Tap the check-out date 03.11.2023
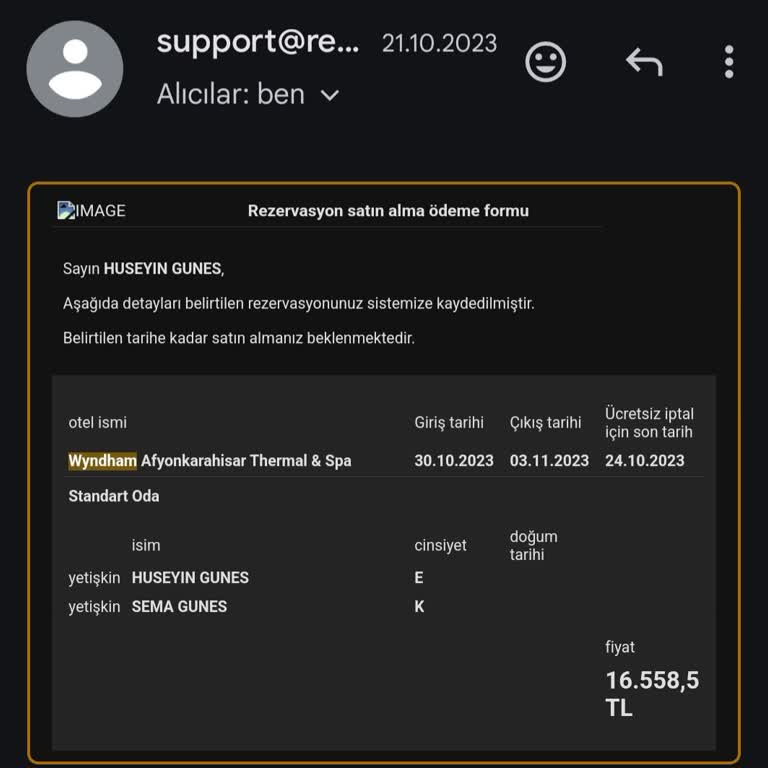The width and height of the screenshot is (768, 768). coord(549,461)
